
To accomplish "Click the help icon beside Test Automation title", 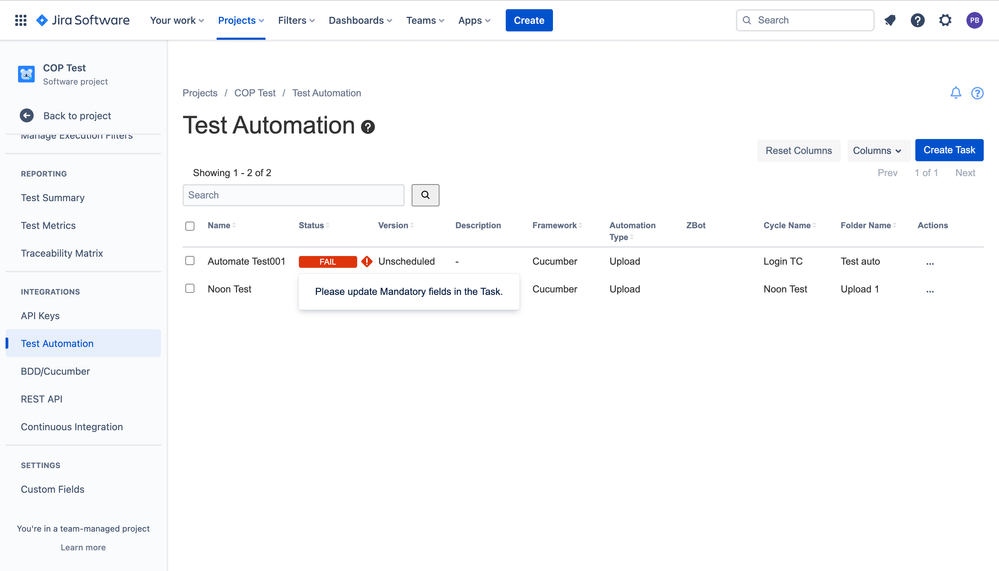I will 368,127.
